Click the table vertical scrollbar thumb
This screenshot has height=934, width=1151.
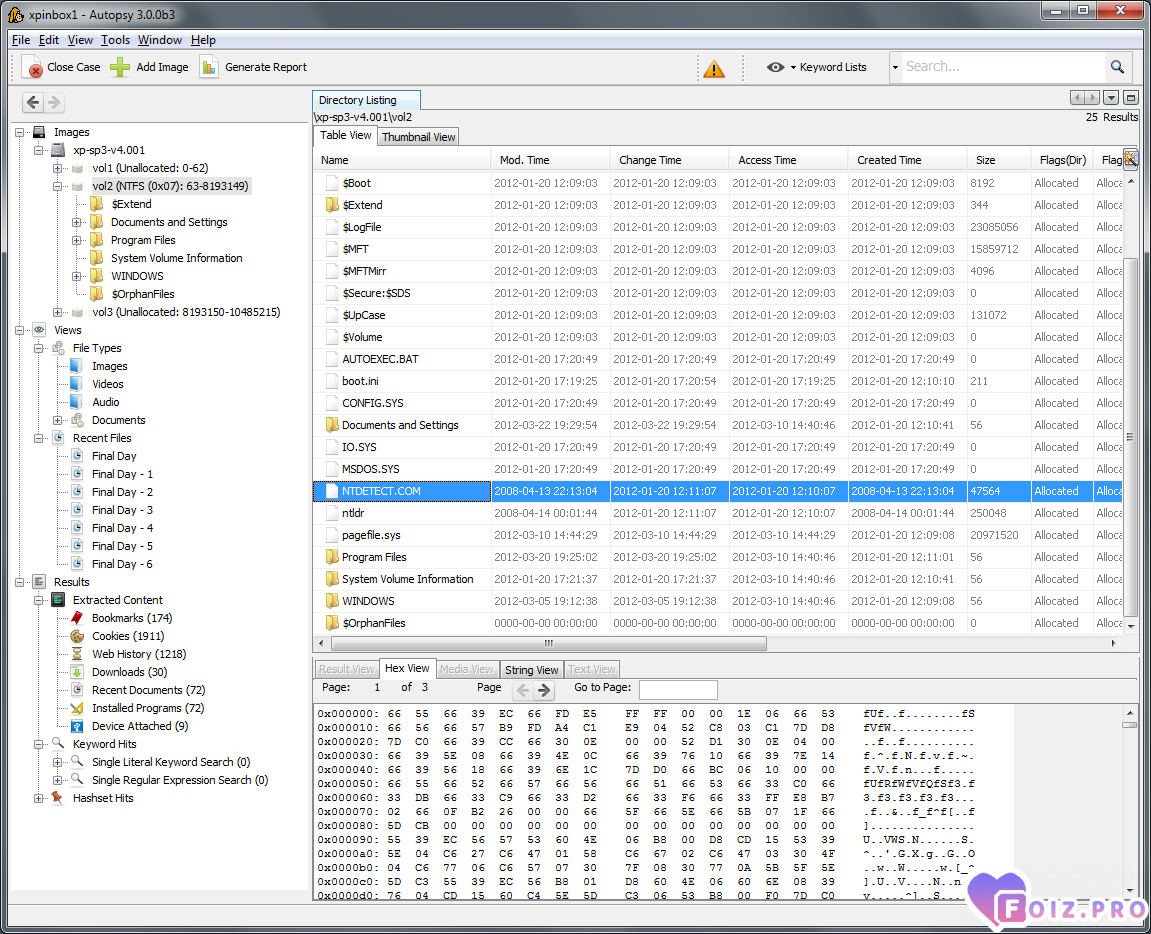click(x=1130, y=436)
